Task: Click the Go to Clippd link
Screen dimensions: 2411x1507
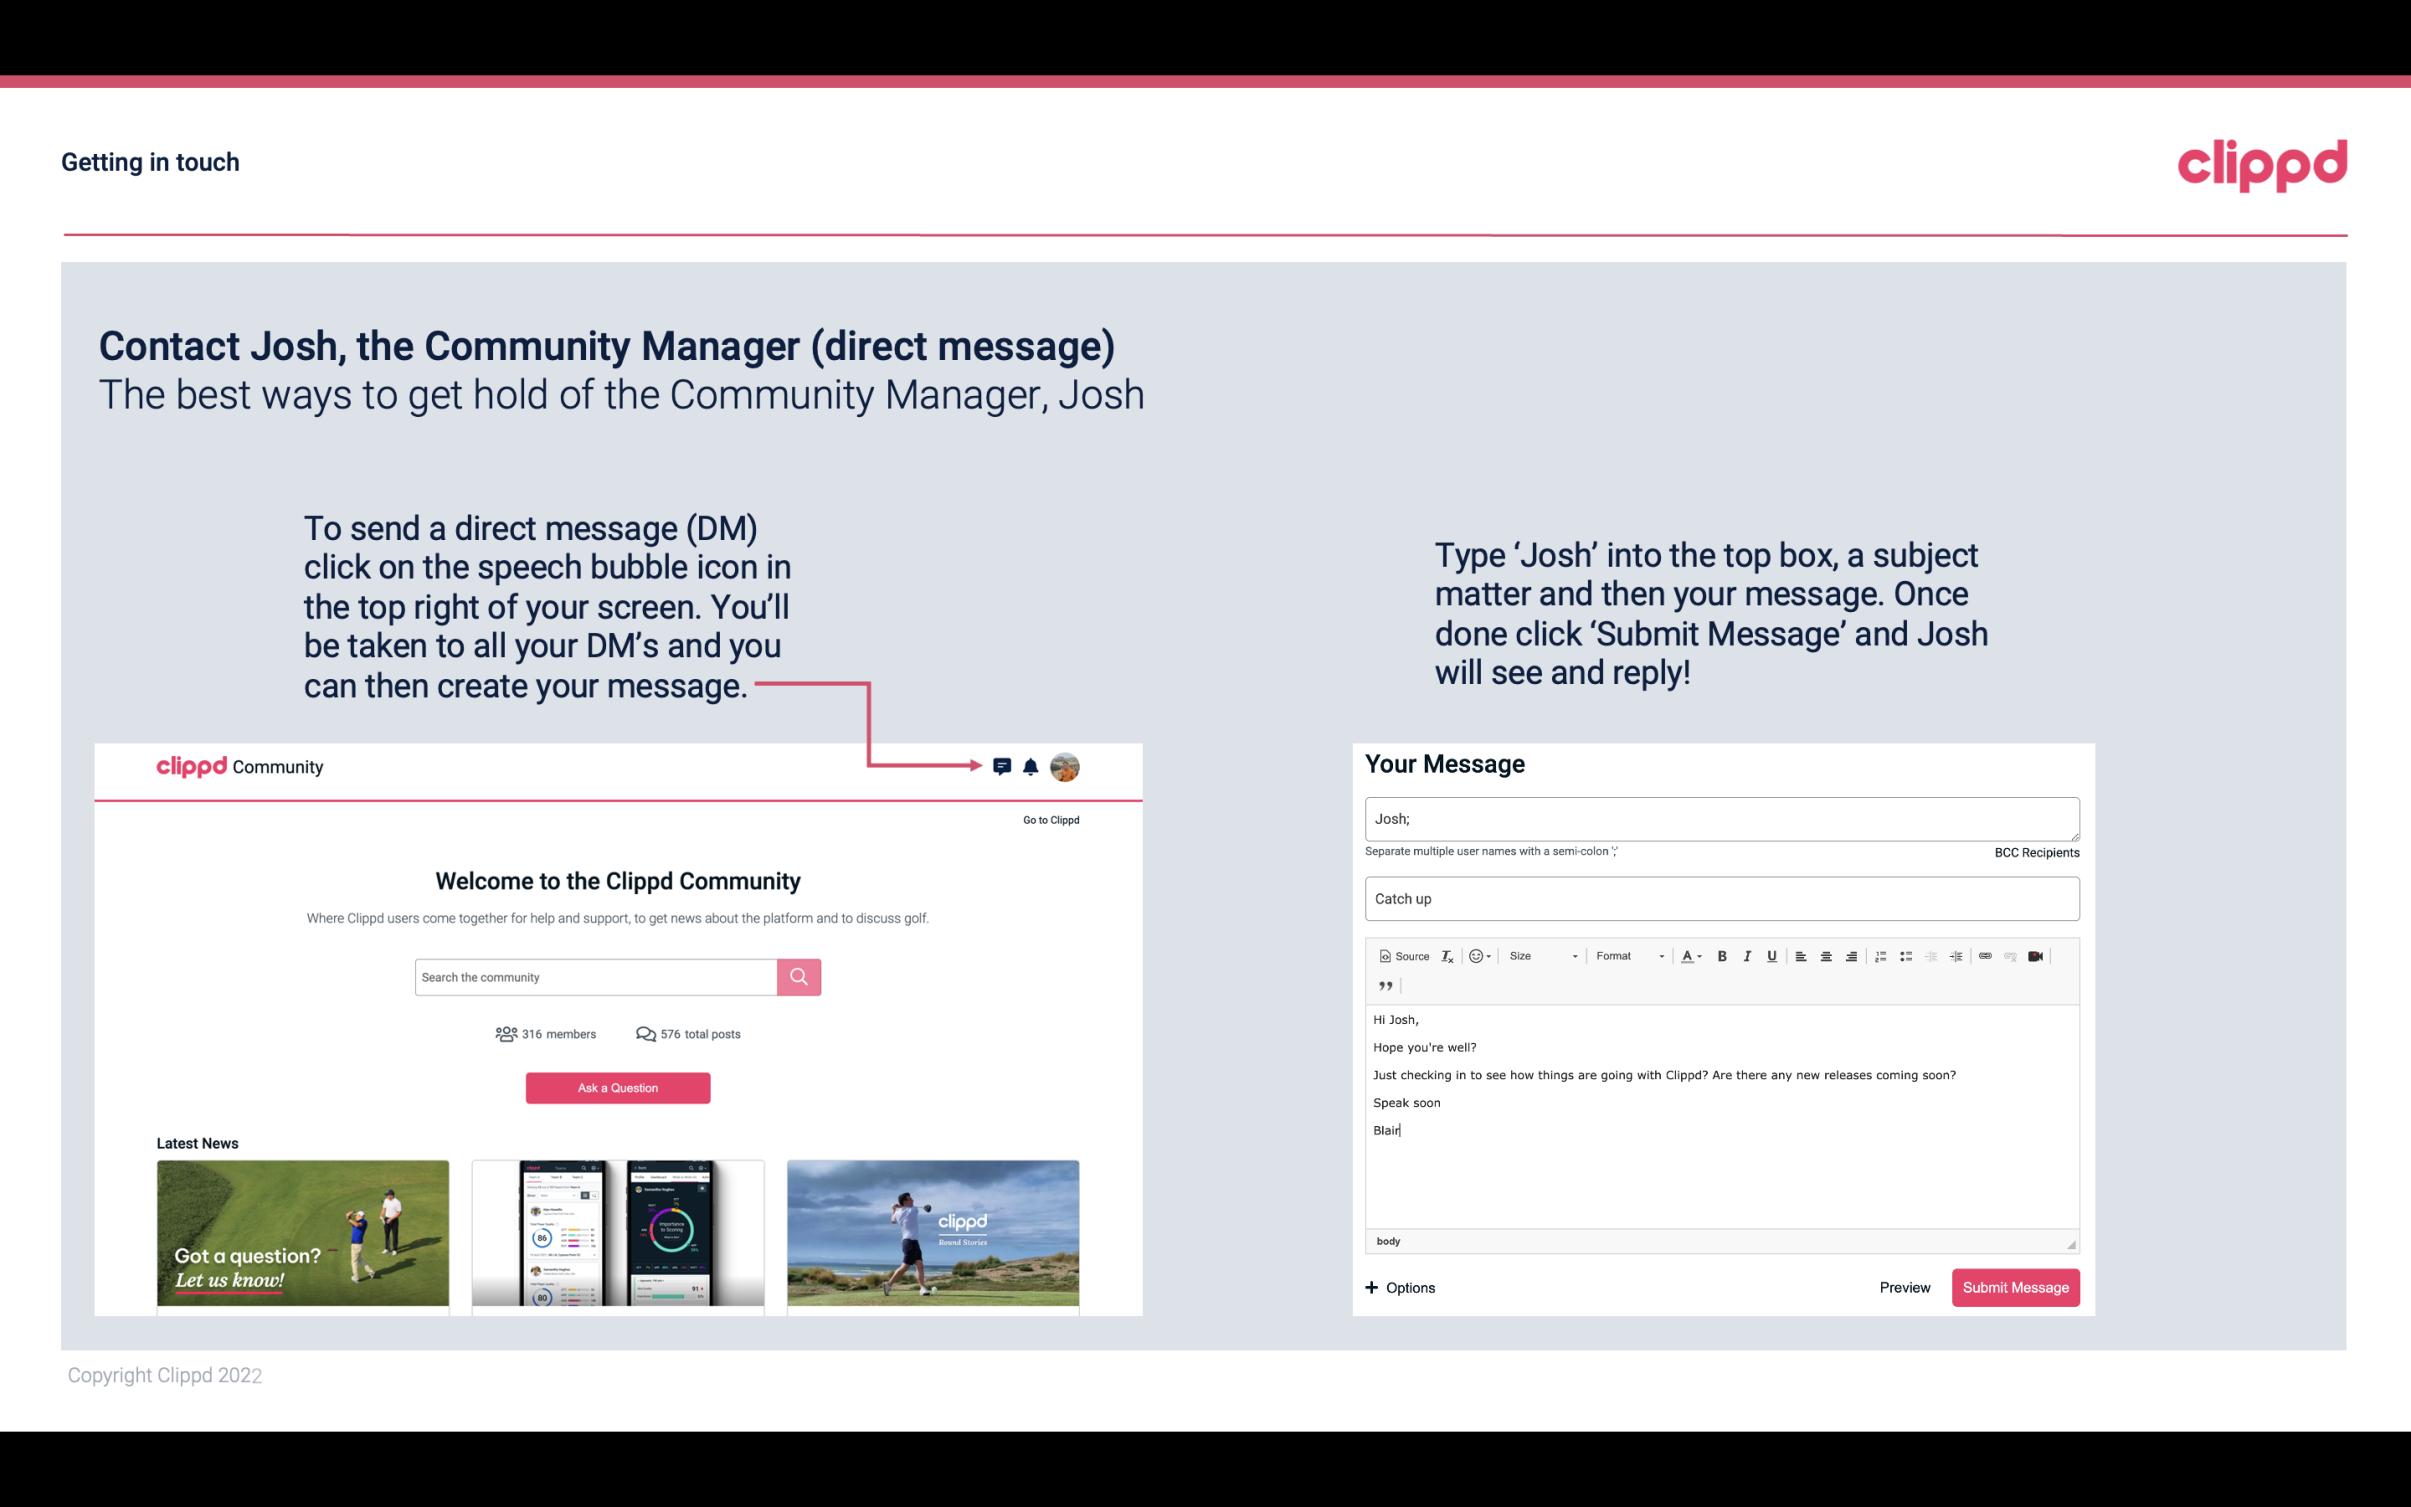Action: [x=1048, y=819]
